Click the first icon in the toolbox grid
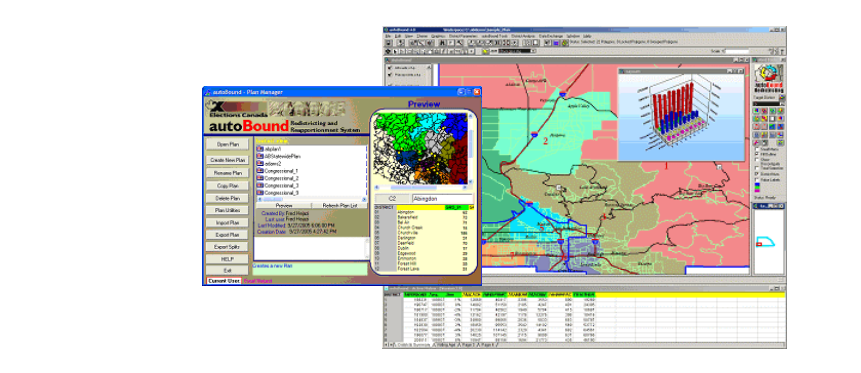 tap(756, 110)
